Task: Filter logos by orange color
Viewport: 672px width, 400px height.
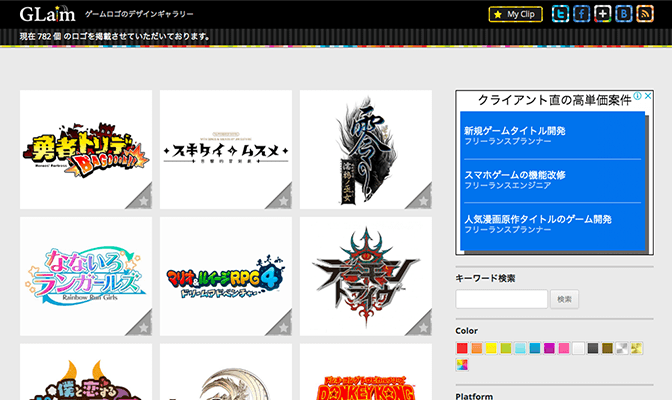Action: [x=477, y=348]
